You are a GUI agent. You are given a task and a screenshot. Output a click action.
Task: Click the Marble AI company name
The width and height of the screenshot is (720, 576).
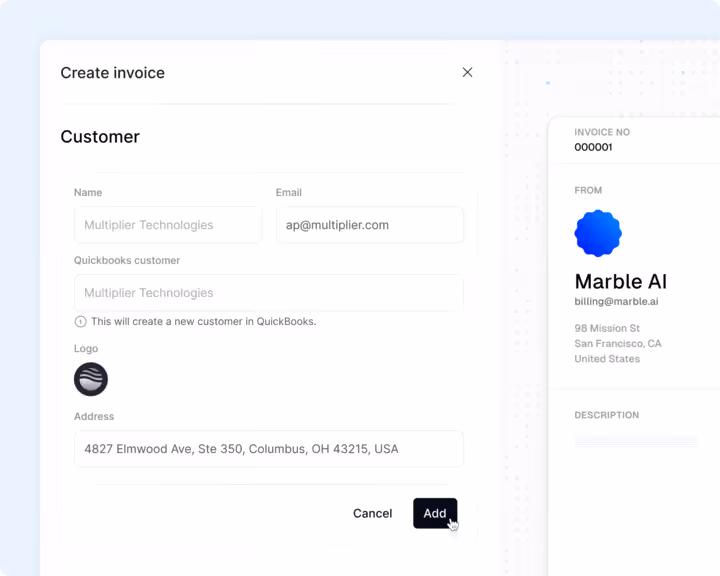pyautogui.click(x=621, y=281)
